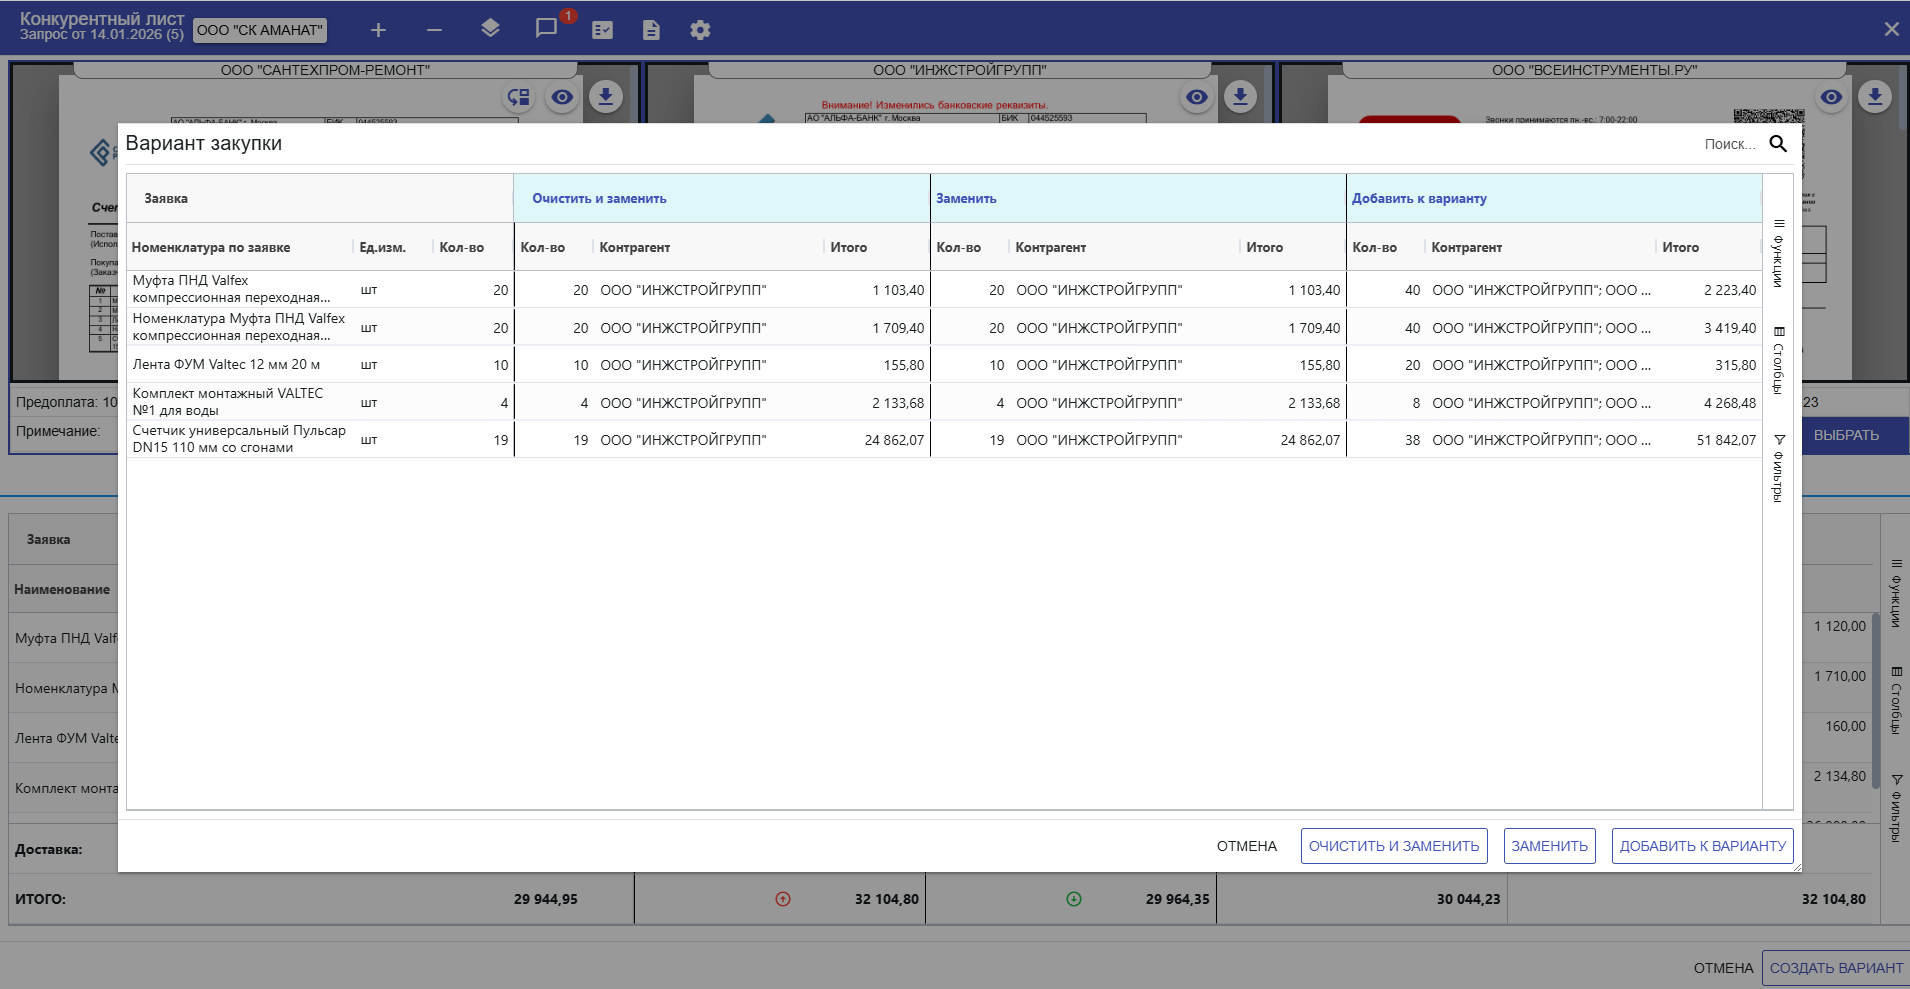Image resolution: width=1910 pixels, height=989 pixels.
Task: Select the 'Добавить к варианту' column group header
Action: tap(1419, 199)
